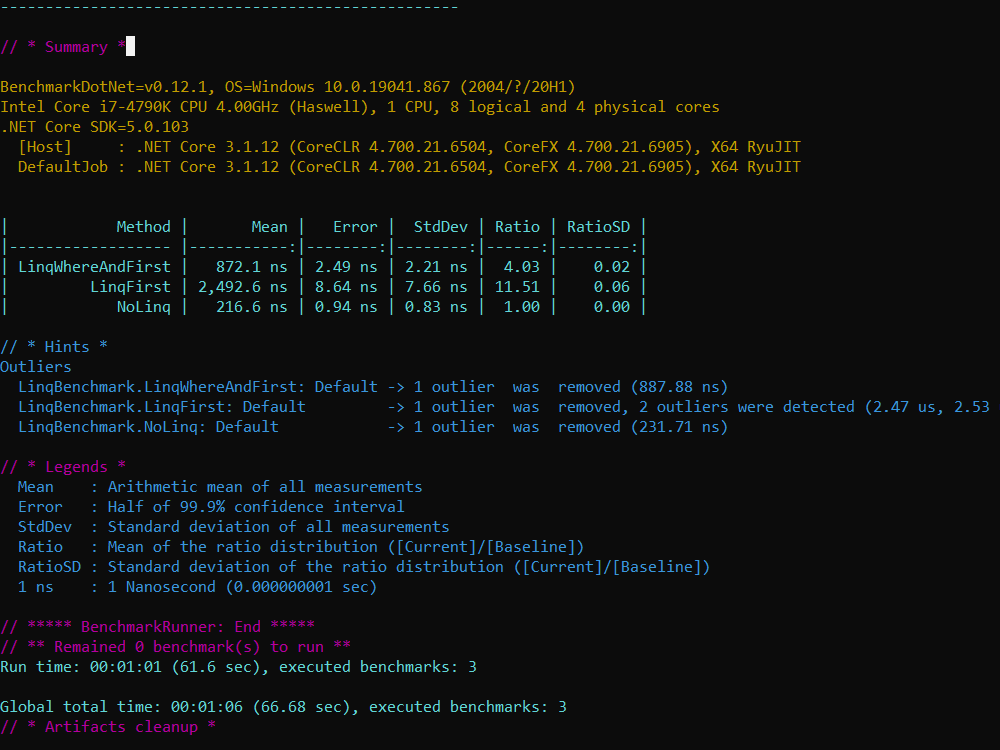Click the StdDev column header in the table
The height and width of the screenshot is (750, 1000).
tap(441, 227)
